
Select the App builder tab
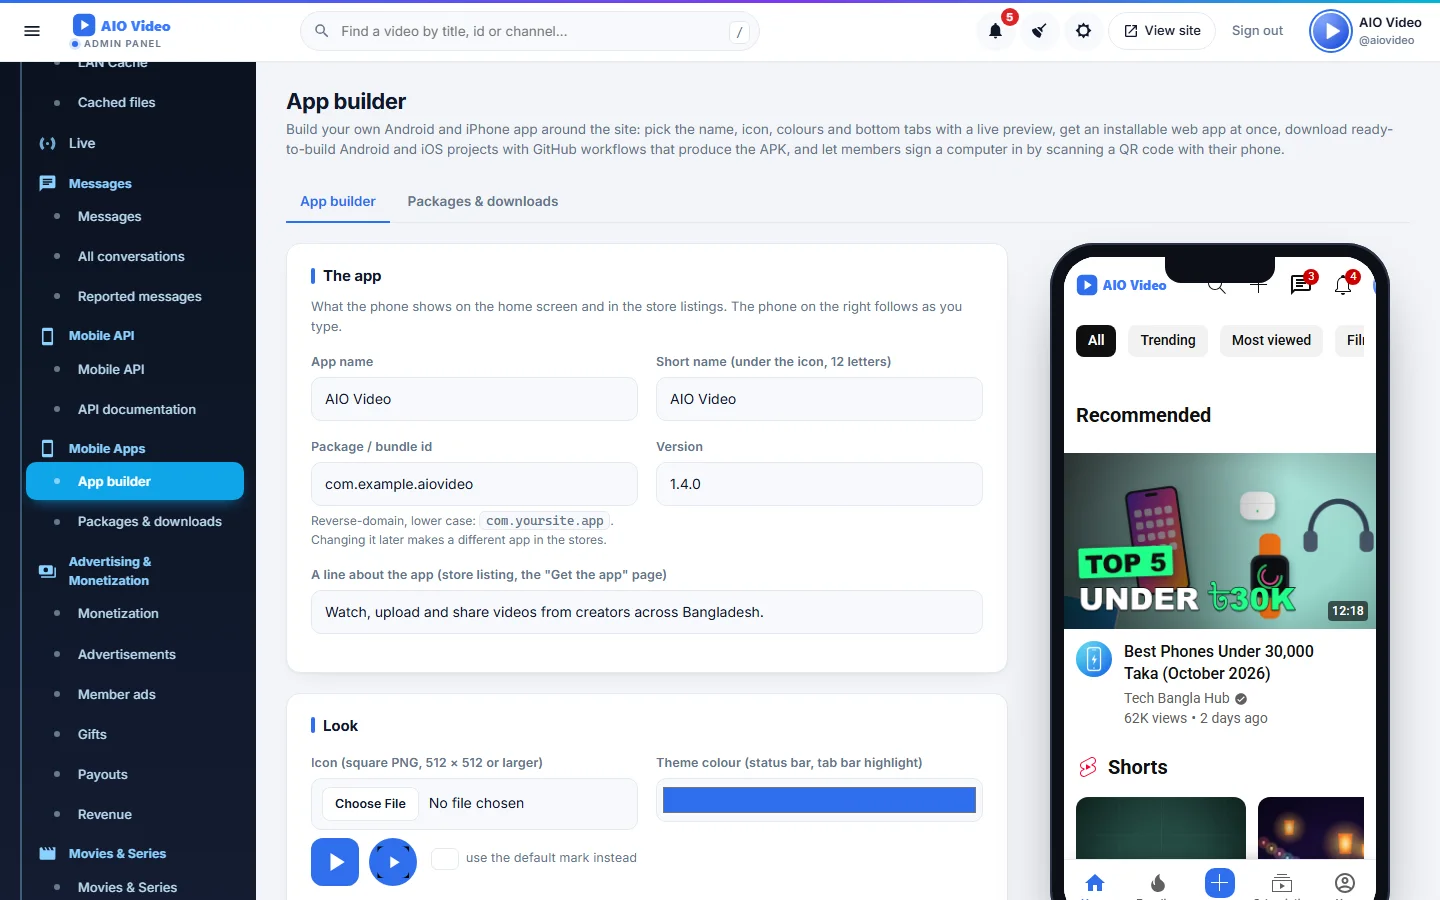(x=338, y=201)
